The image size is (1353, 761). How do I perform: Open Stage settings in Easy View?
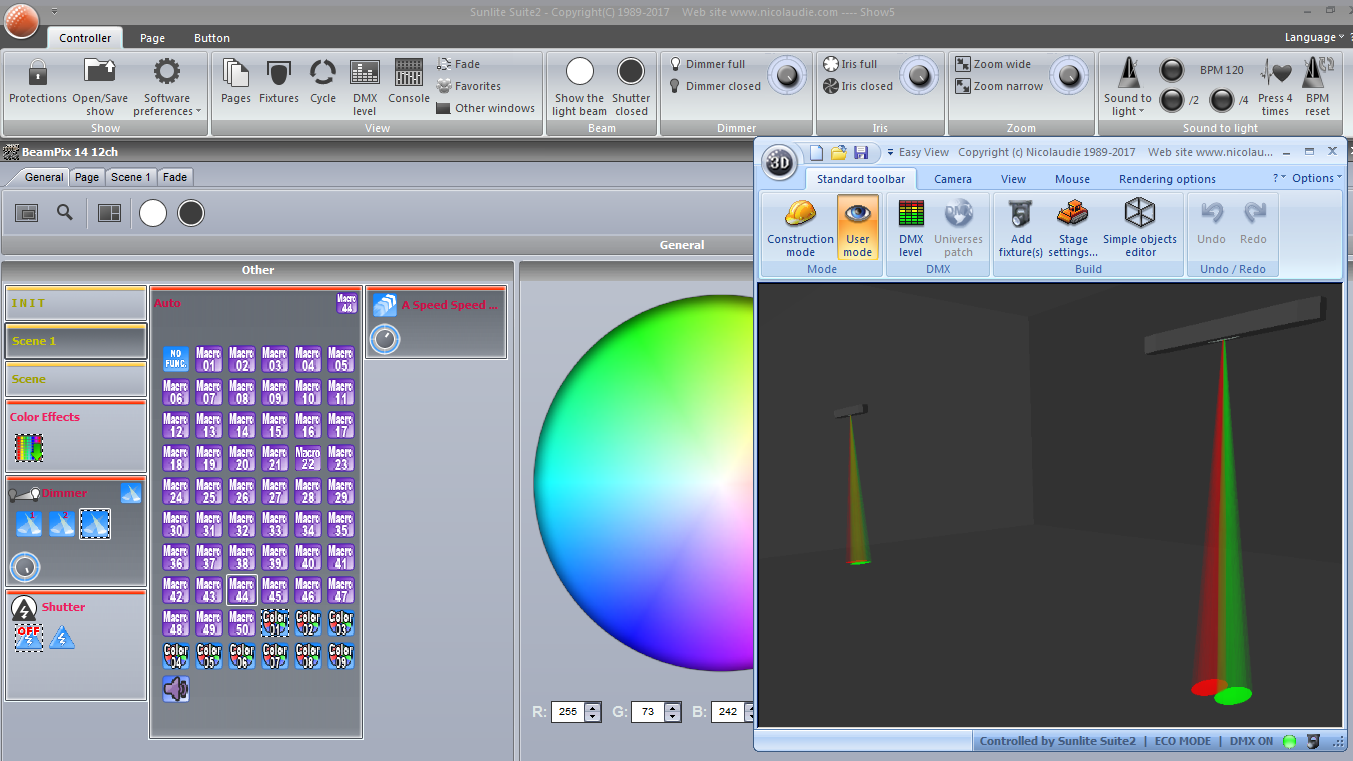click(1073, 227)
